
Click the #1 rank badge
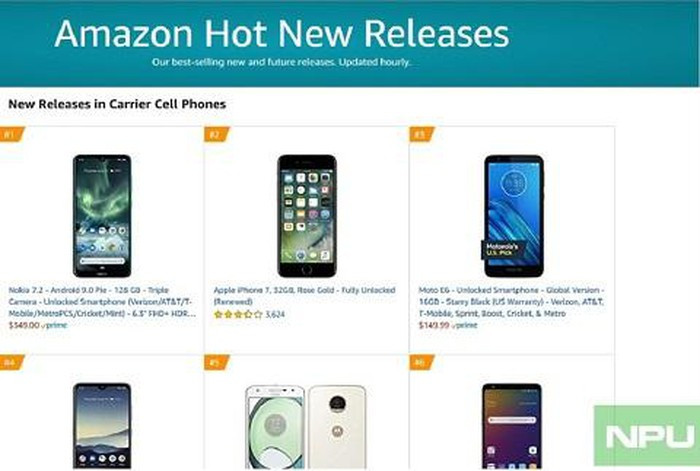(12, 134)
